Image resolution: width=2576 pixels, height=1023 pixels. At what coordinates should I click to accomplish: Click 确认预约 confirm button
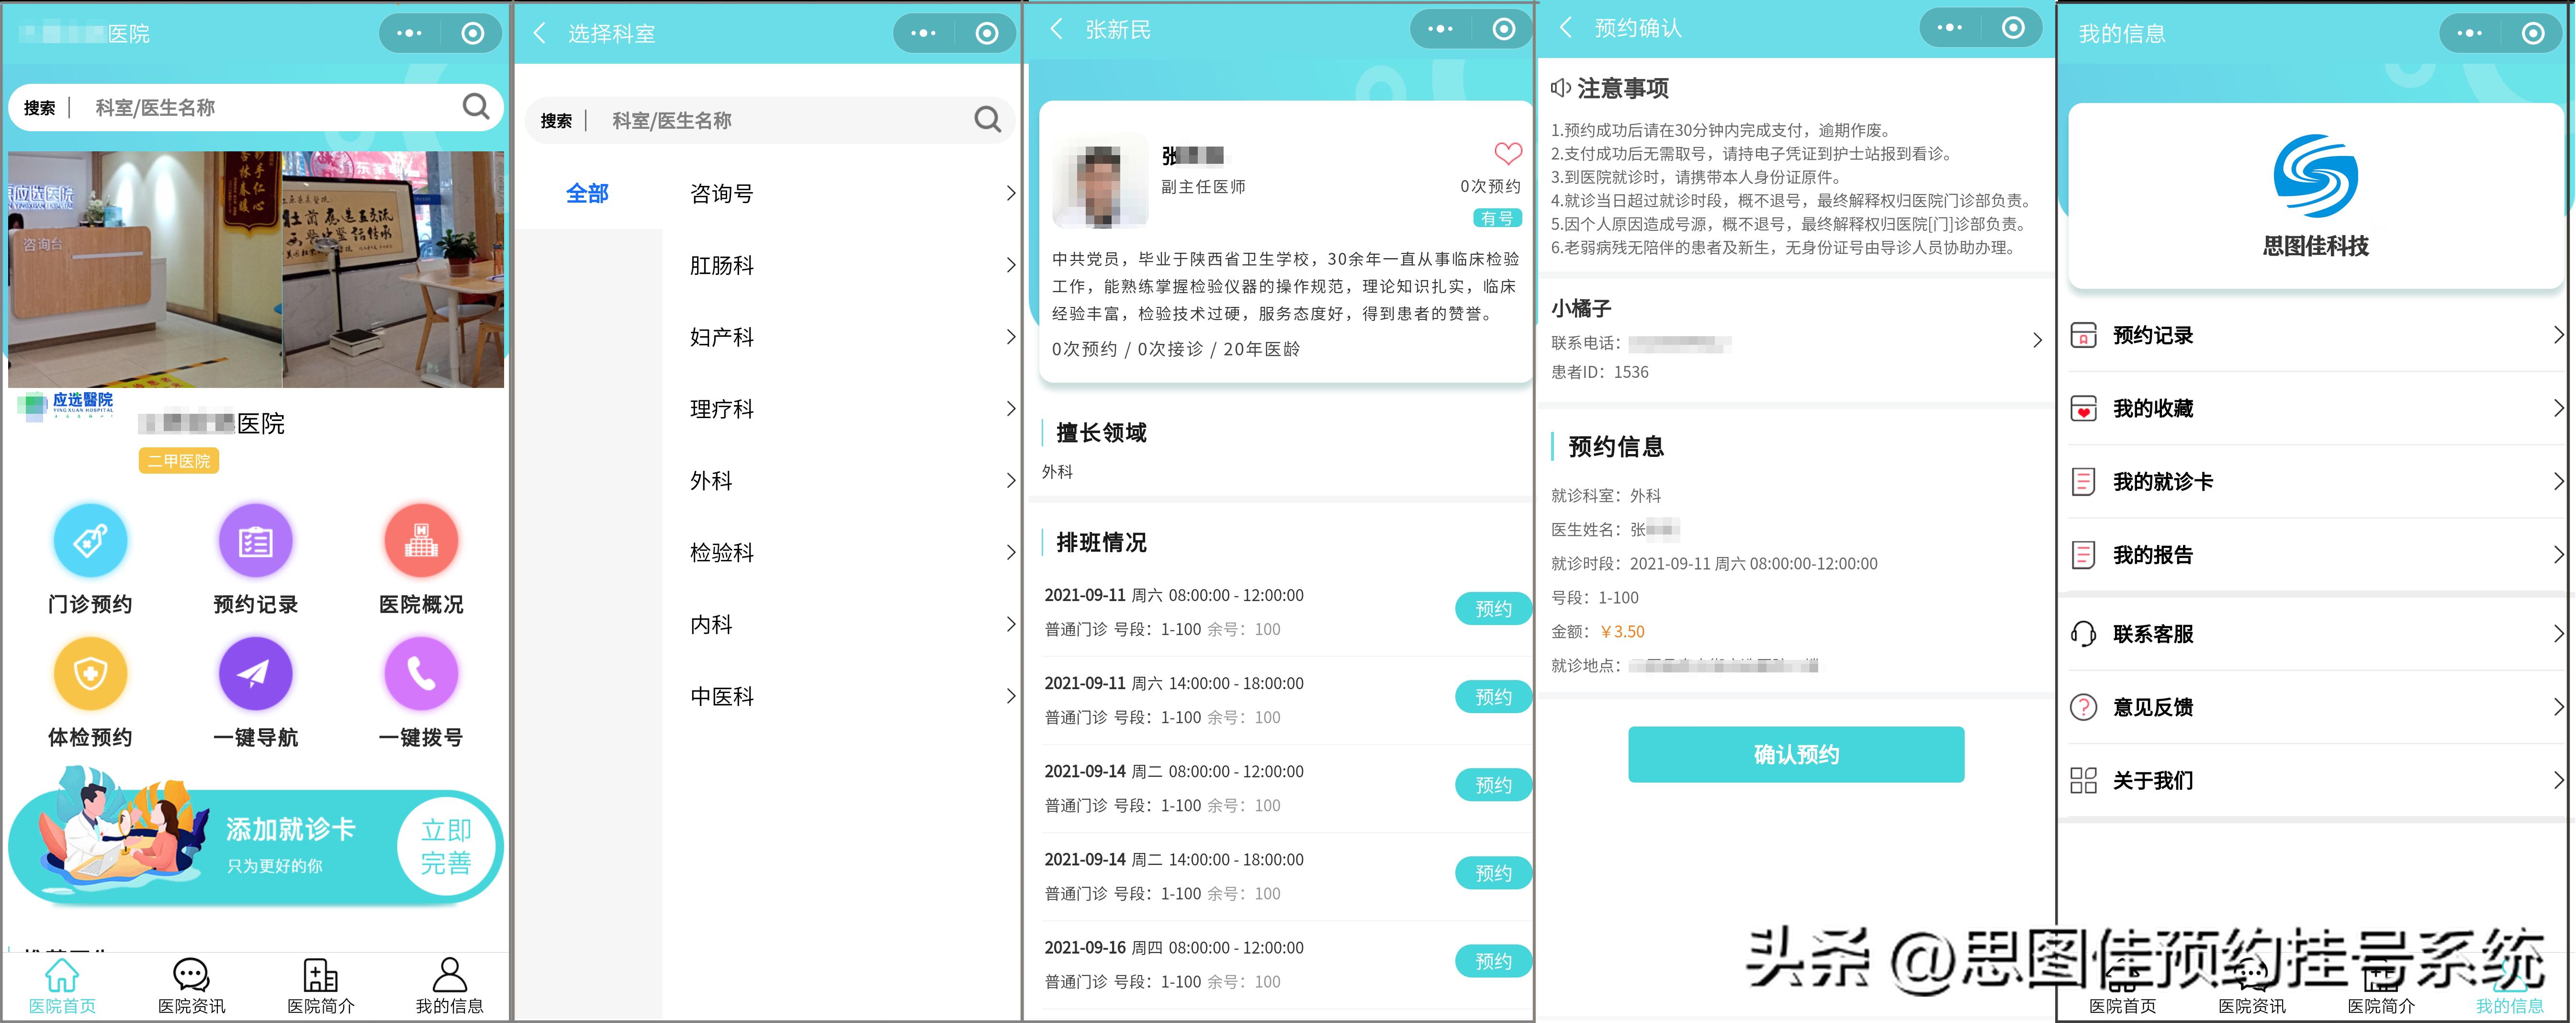tap(1796, 754)
